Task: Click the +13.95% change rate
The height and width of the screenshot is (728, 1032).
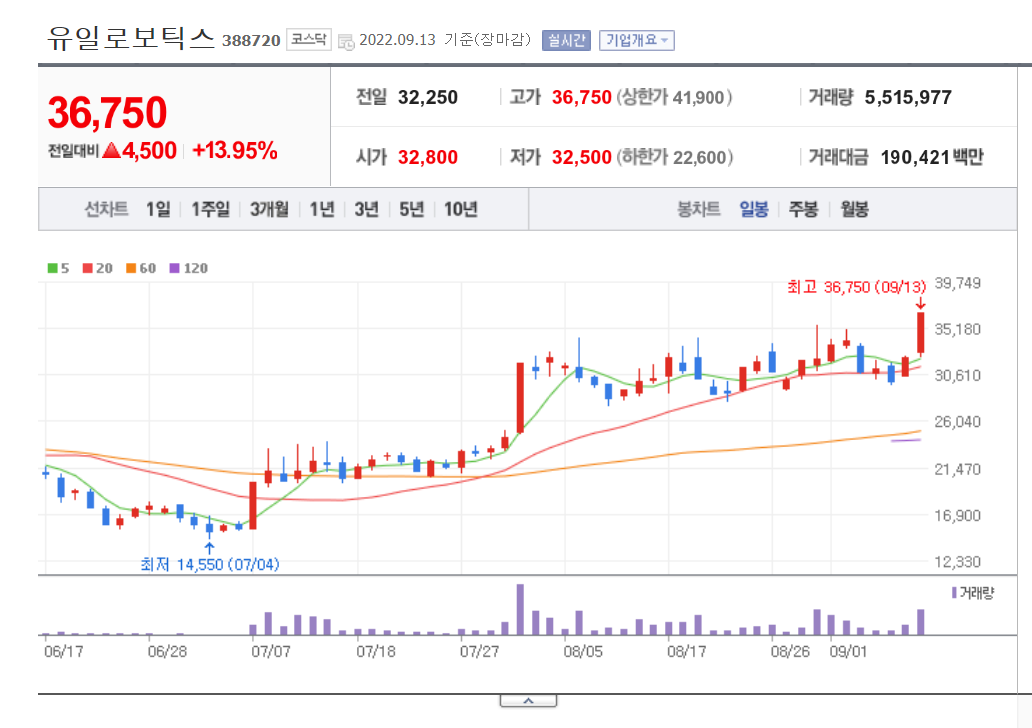Action: (x=235, y=151)
